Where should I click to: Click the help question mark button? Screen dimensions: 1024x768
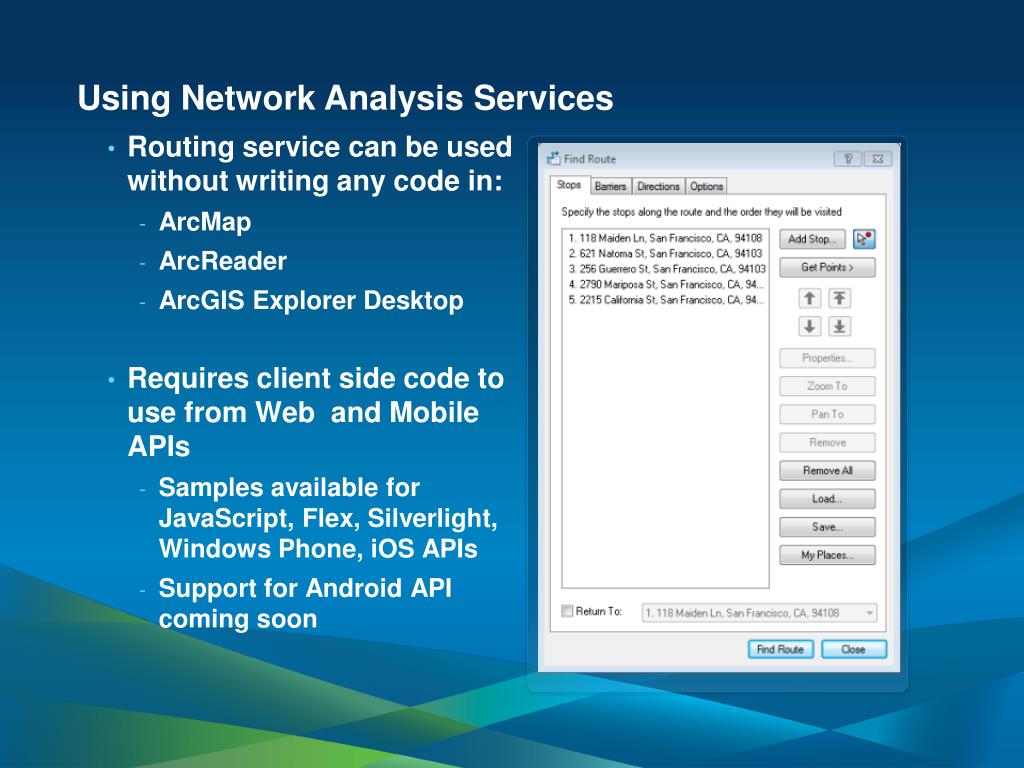click(848, 159)
